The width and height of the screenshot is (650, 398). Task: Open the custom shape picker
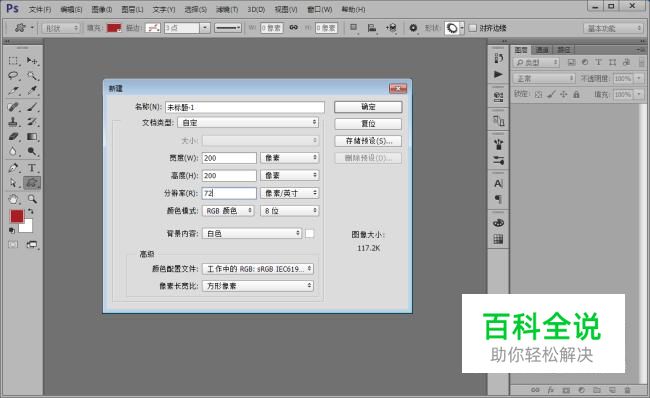[x=454, y=28]
